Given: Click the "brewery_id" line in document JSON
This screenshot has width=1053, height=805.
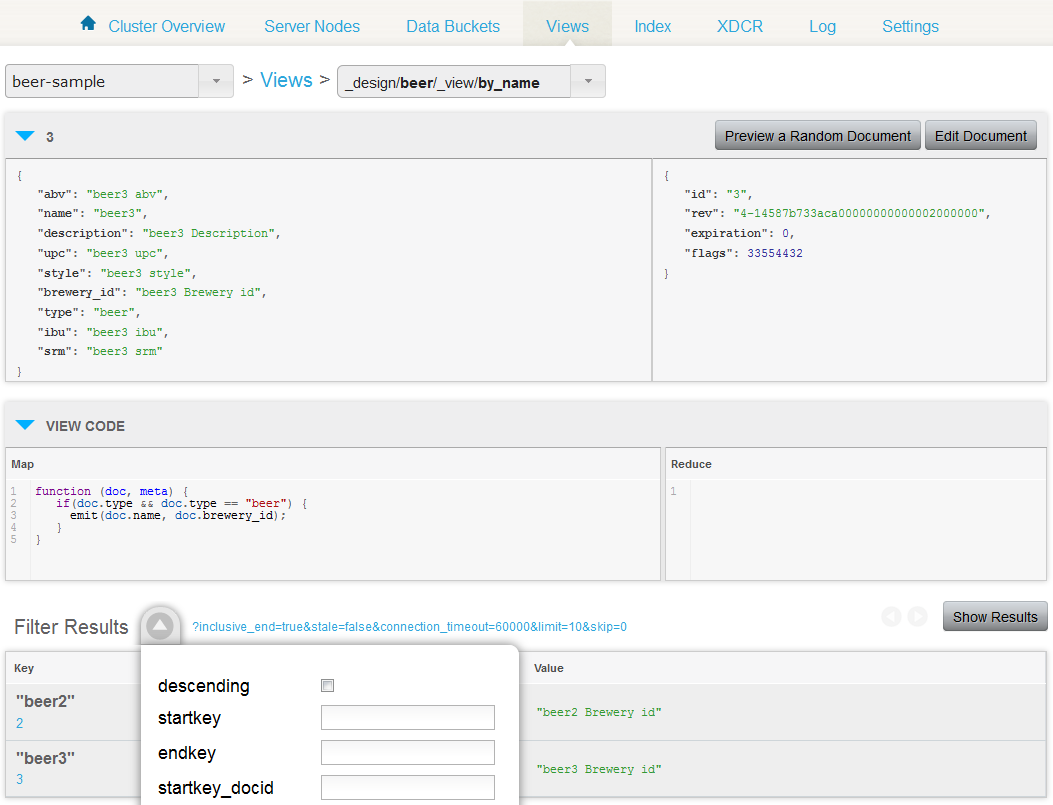Looking at the screenshot, I should [x=152, y=292].
